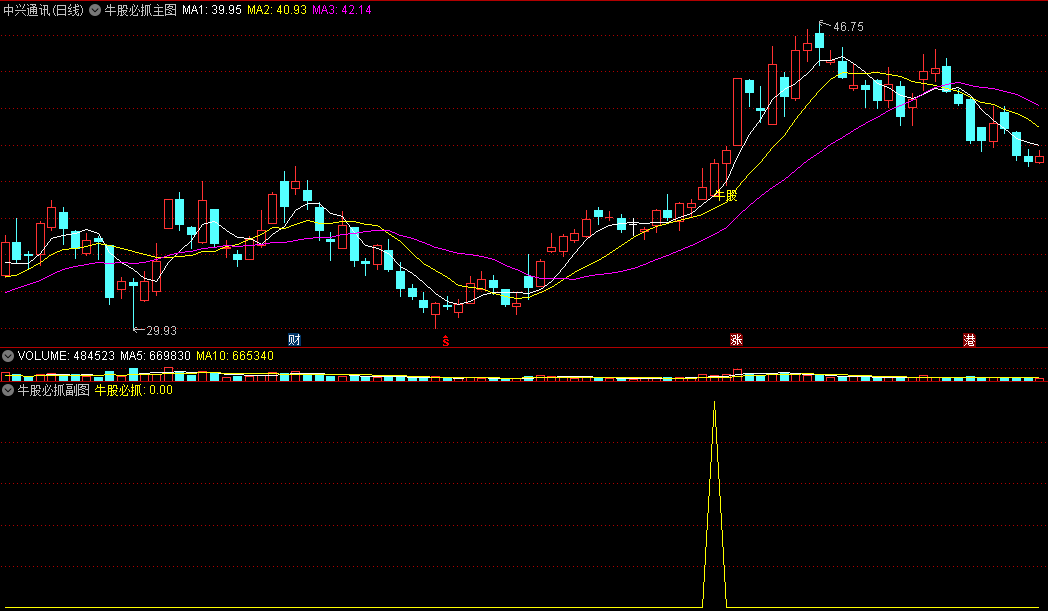Select the MA3: 42.14 value

[342, 10]
